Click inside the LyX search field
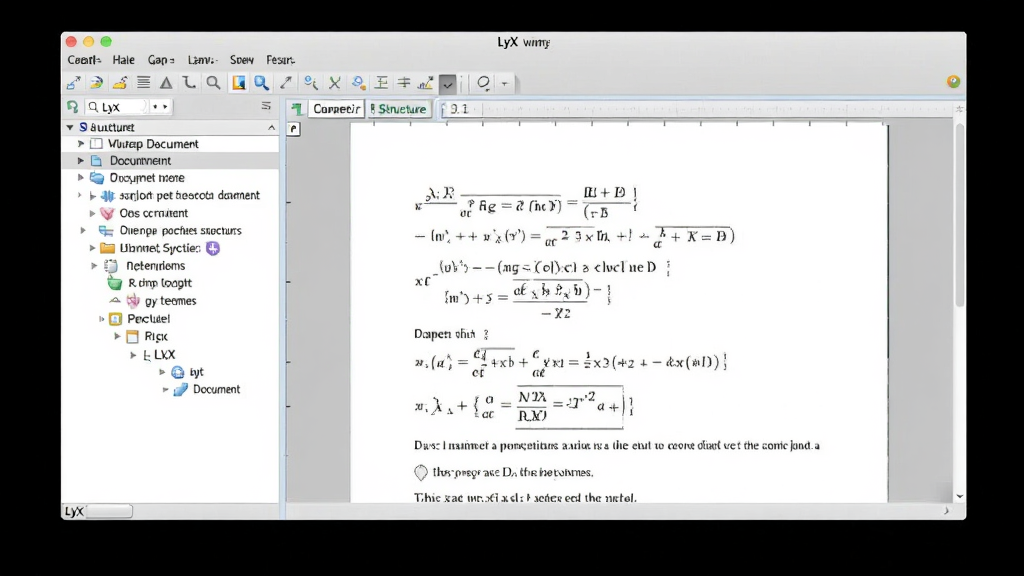 coord(118,106)
